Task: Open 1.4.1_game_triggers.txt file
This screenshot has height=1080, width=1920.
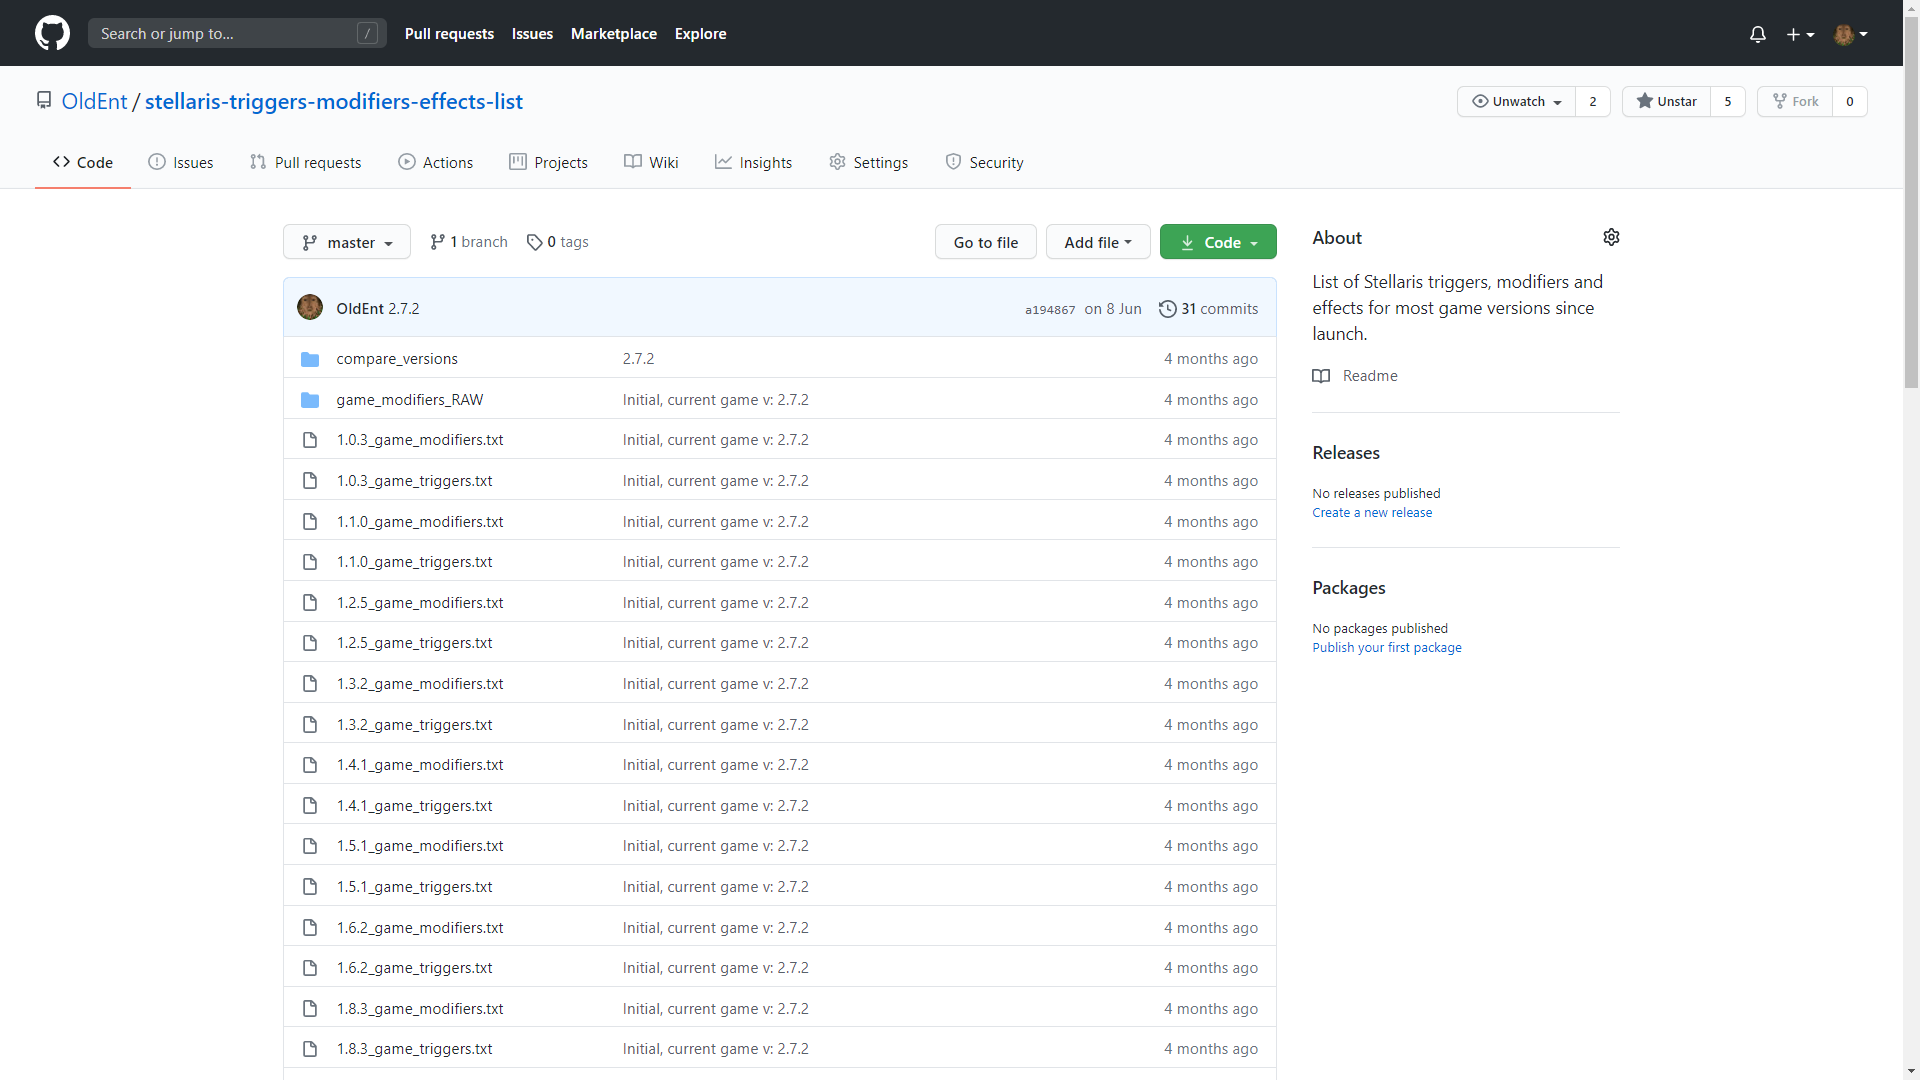Action: pos(414,806)
